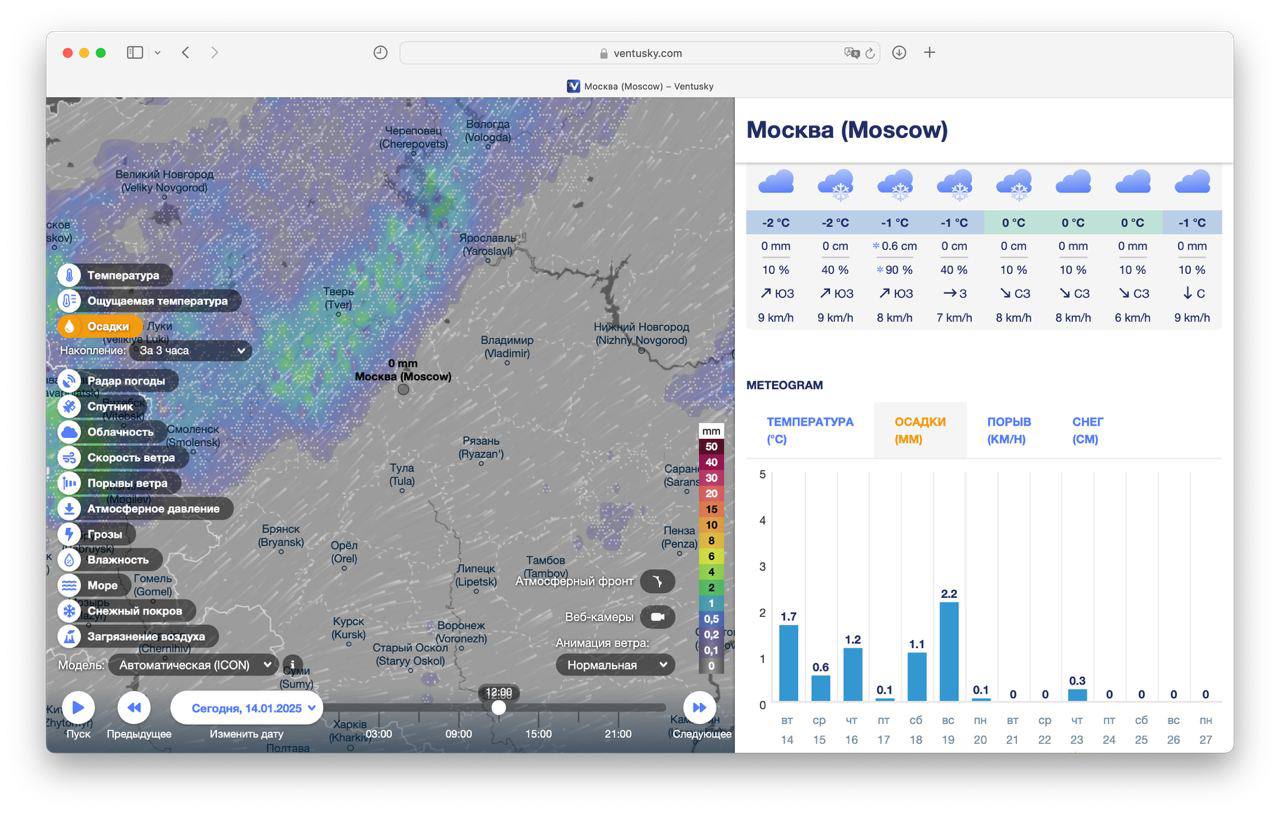The image size is (1280, 814).
Task: Open the Модель Автоматическая (ICON) dropdown
Action: coord(193,665)
